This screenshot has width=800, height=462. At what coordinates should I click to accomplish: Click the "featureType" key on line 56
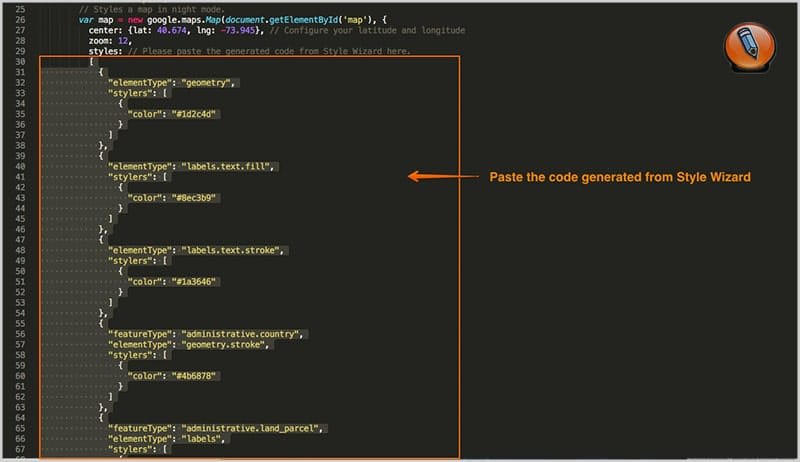click(x=138, y=334)
